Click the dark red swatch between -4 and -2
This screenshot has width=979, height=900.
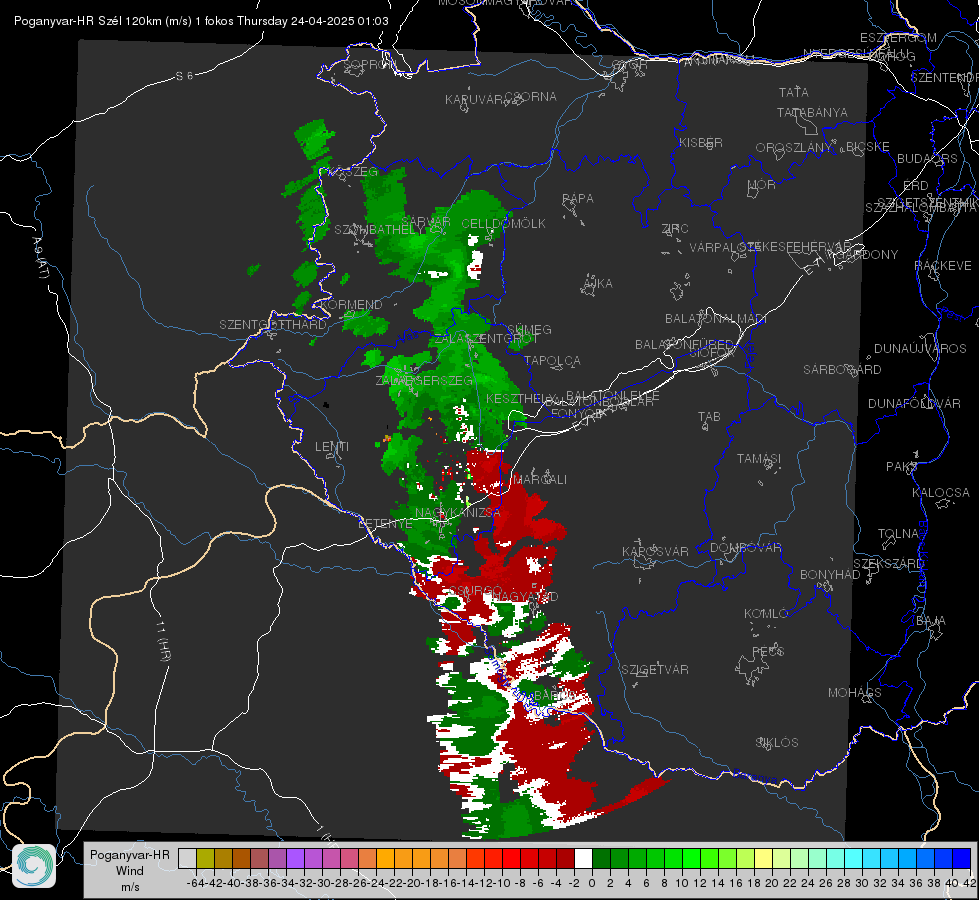tap(565, 858)
